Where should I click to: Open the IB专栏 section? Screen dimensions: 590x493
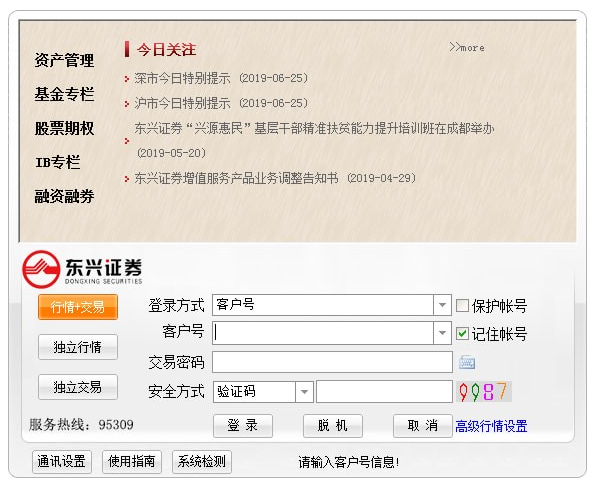click(58, 162)
